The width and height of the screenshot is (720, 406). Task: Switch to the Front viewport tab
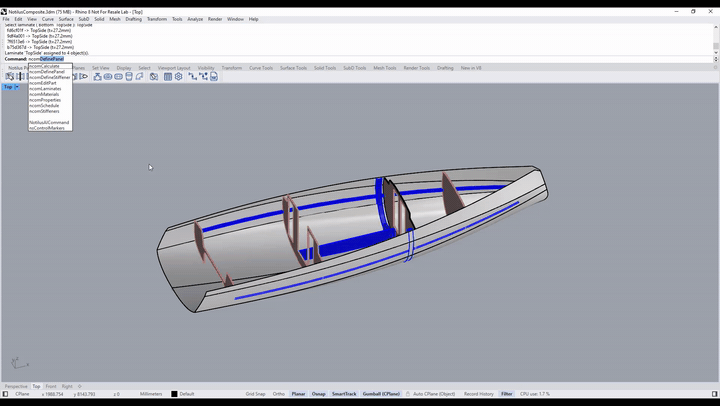click(51, 386)
